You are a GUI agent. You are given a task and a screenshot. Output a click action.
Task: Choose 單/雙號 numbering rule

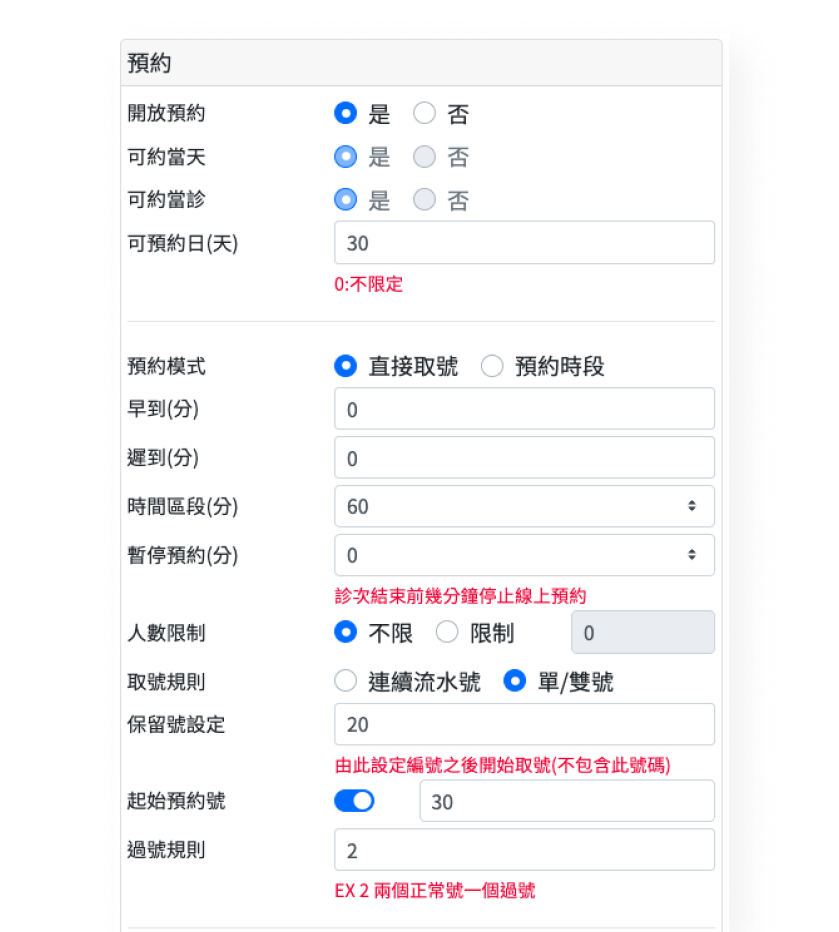[515, 681]
